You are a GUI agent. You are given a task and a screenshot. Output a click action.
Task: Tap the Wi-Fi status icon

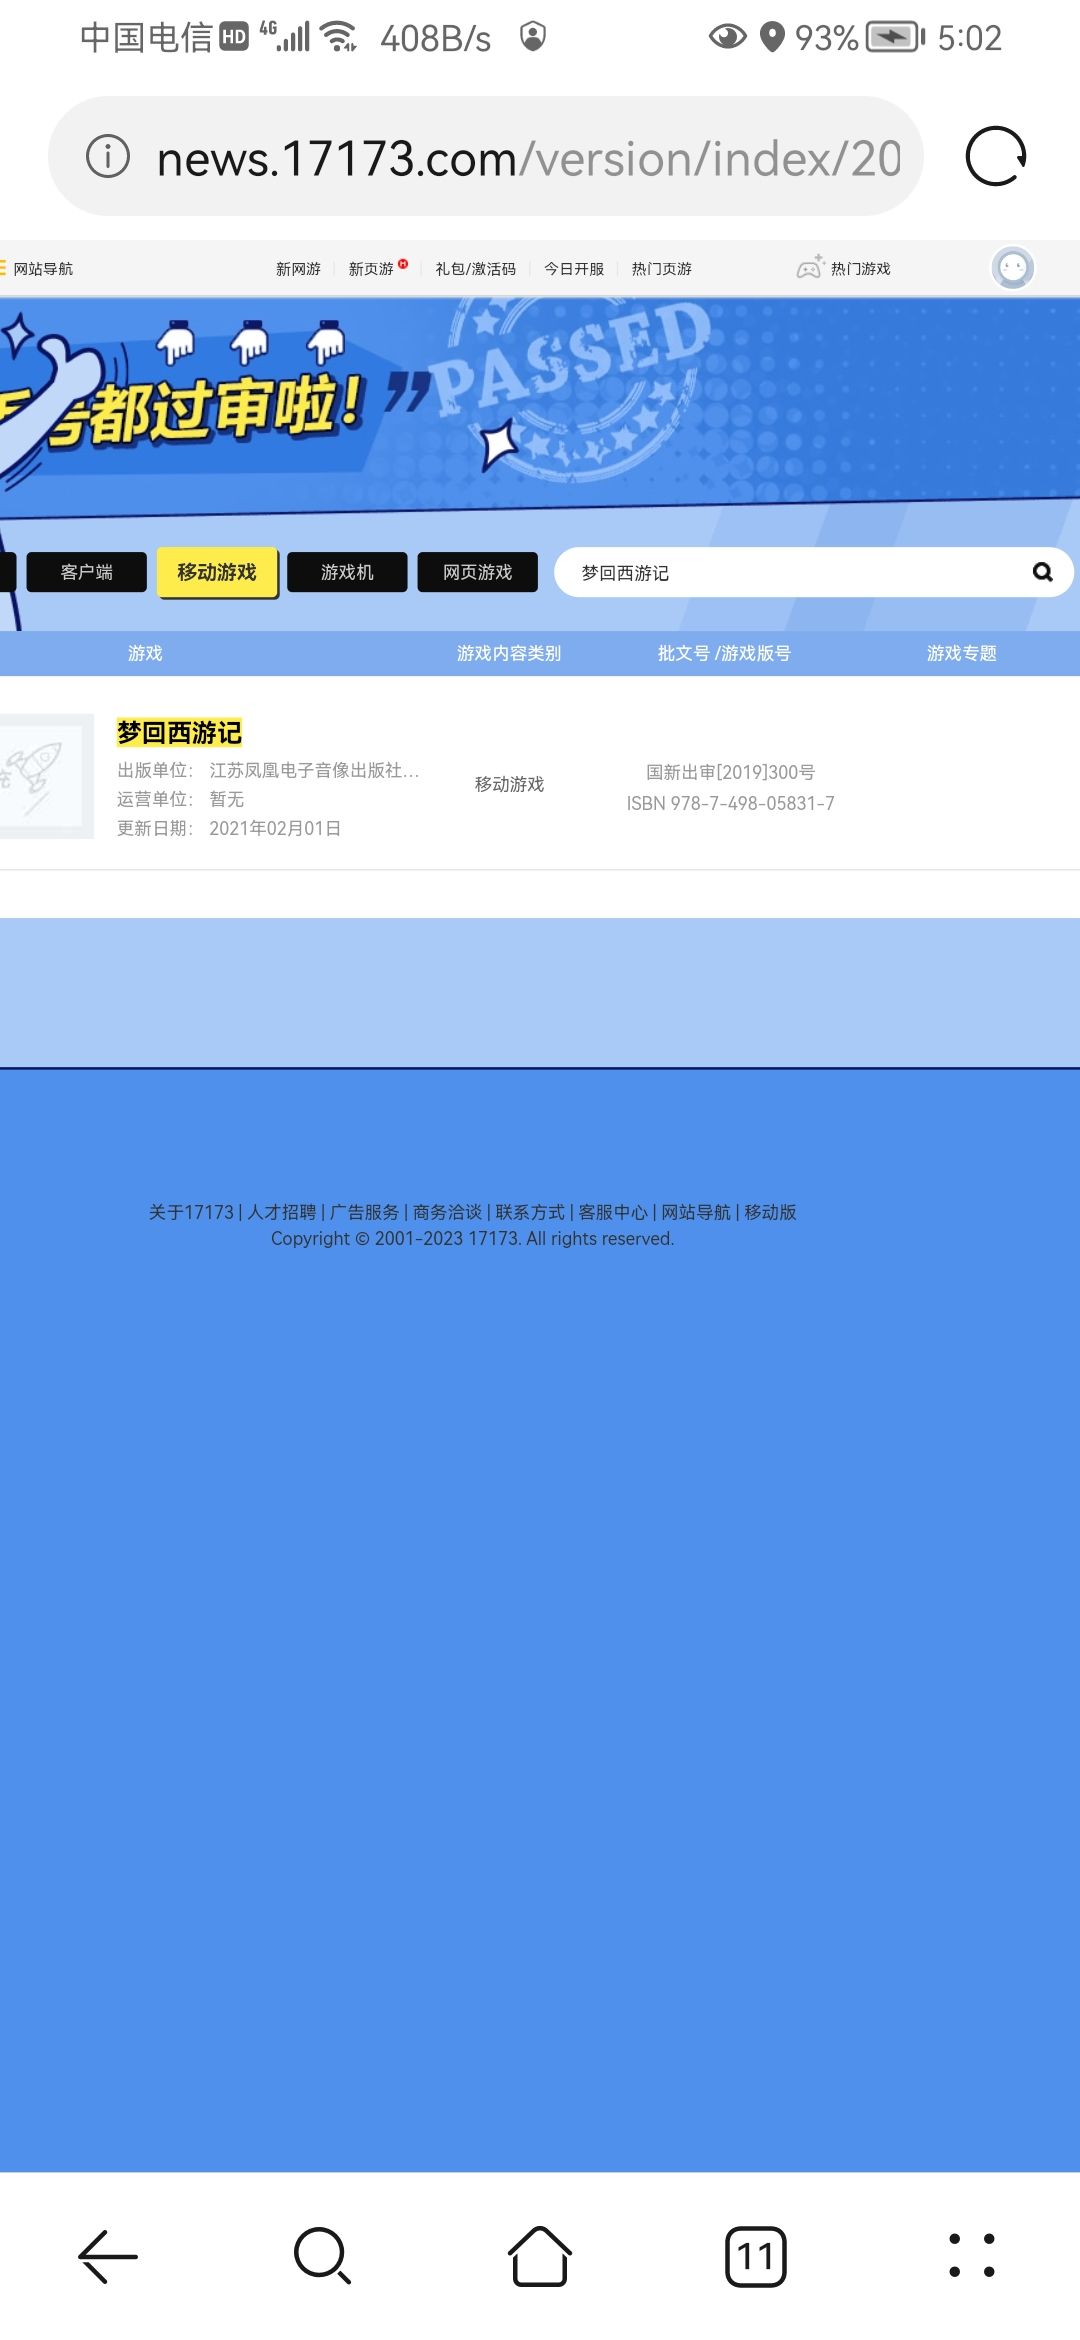click(339, 37)
